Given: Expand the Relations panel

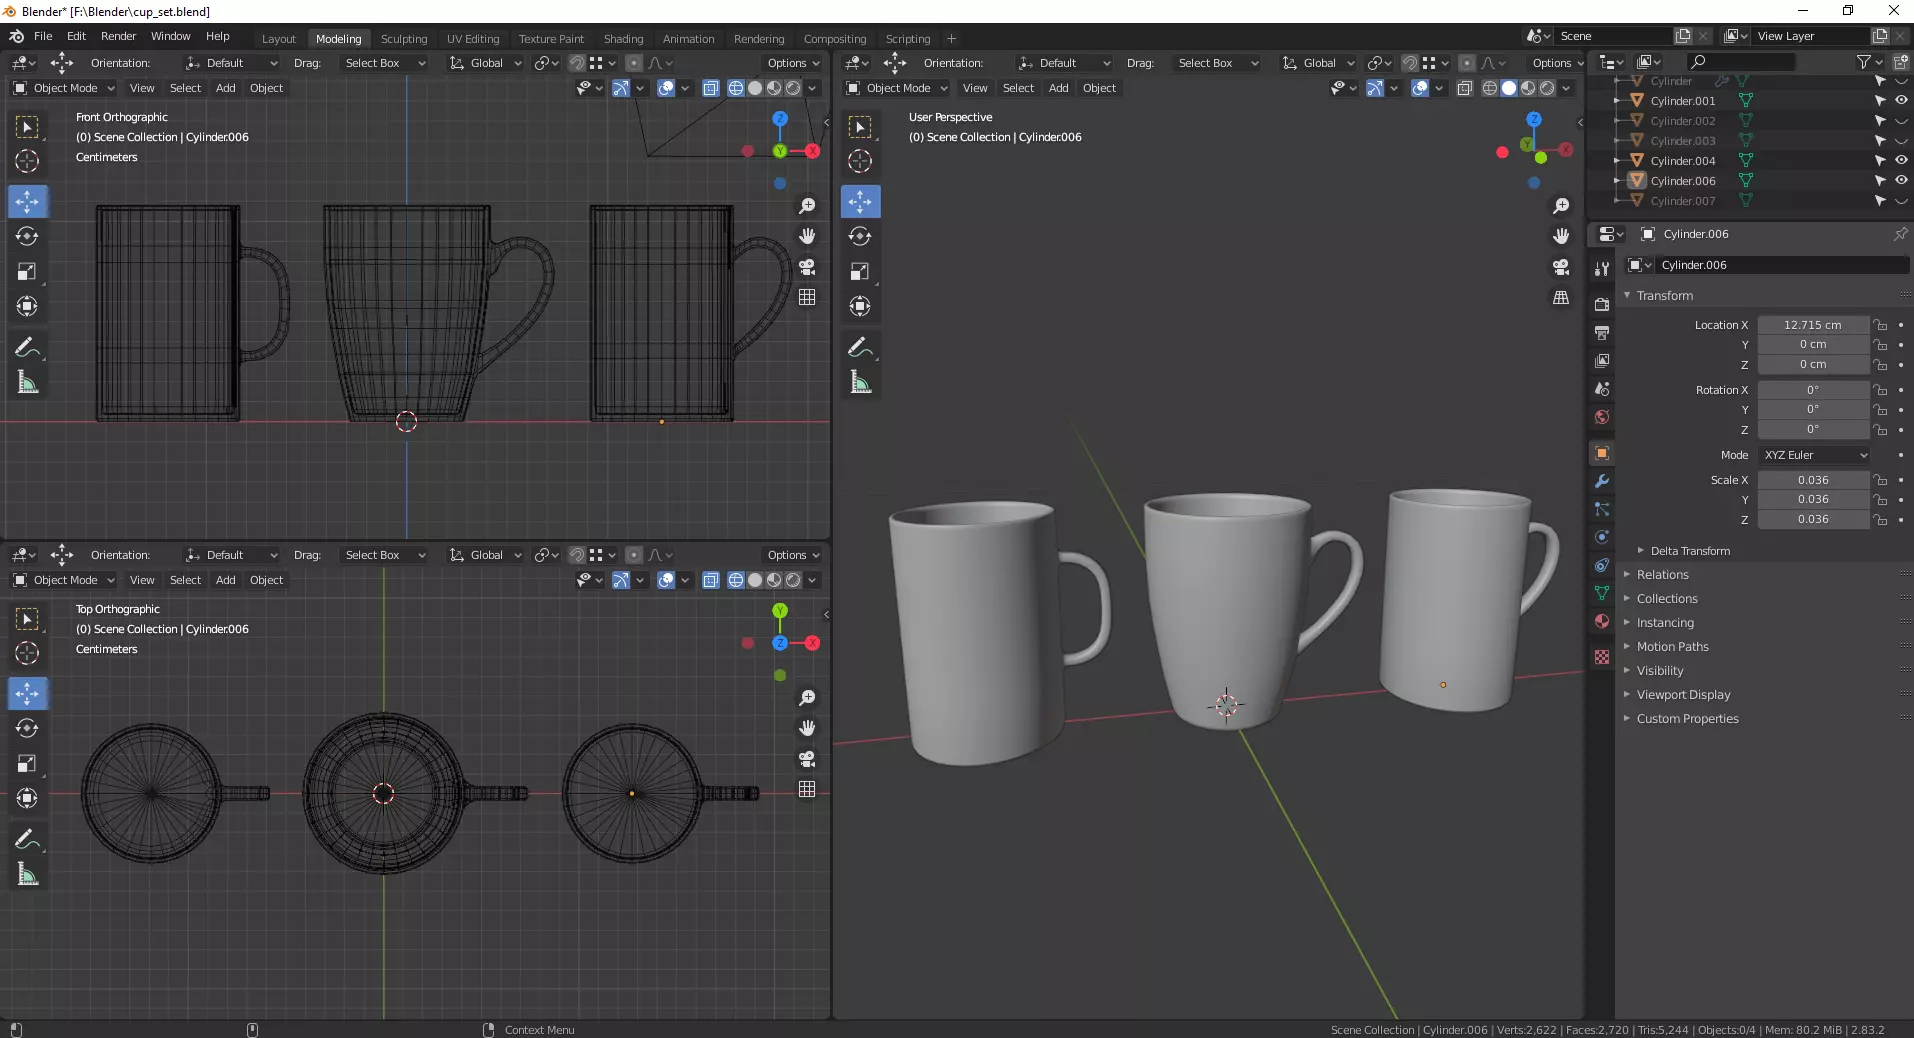Looking at the screenshot, I should click(x=1662, y=575).
